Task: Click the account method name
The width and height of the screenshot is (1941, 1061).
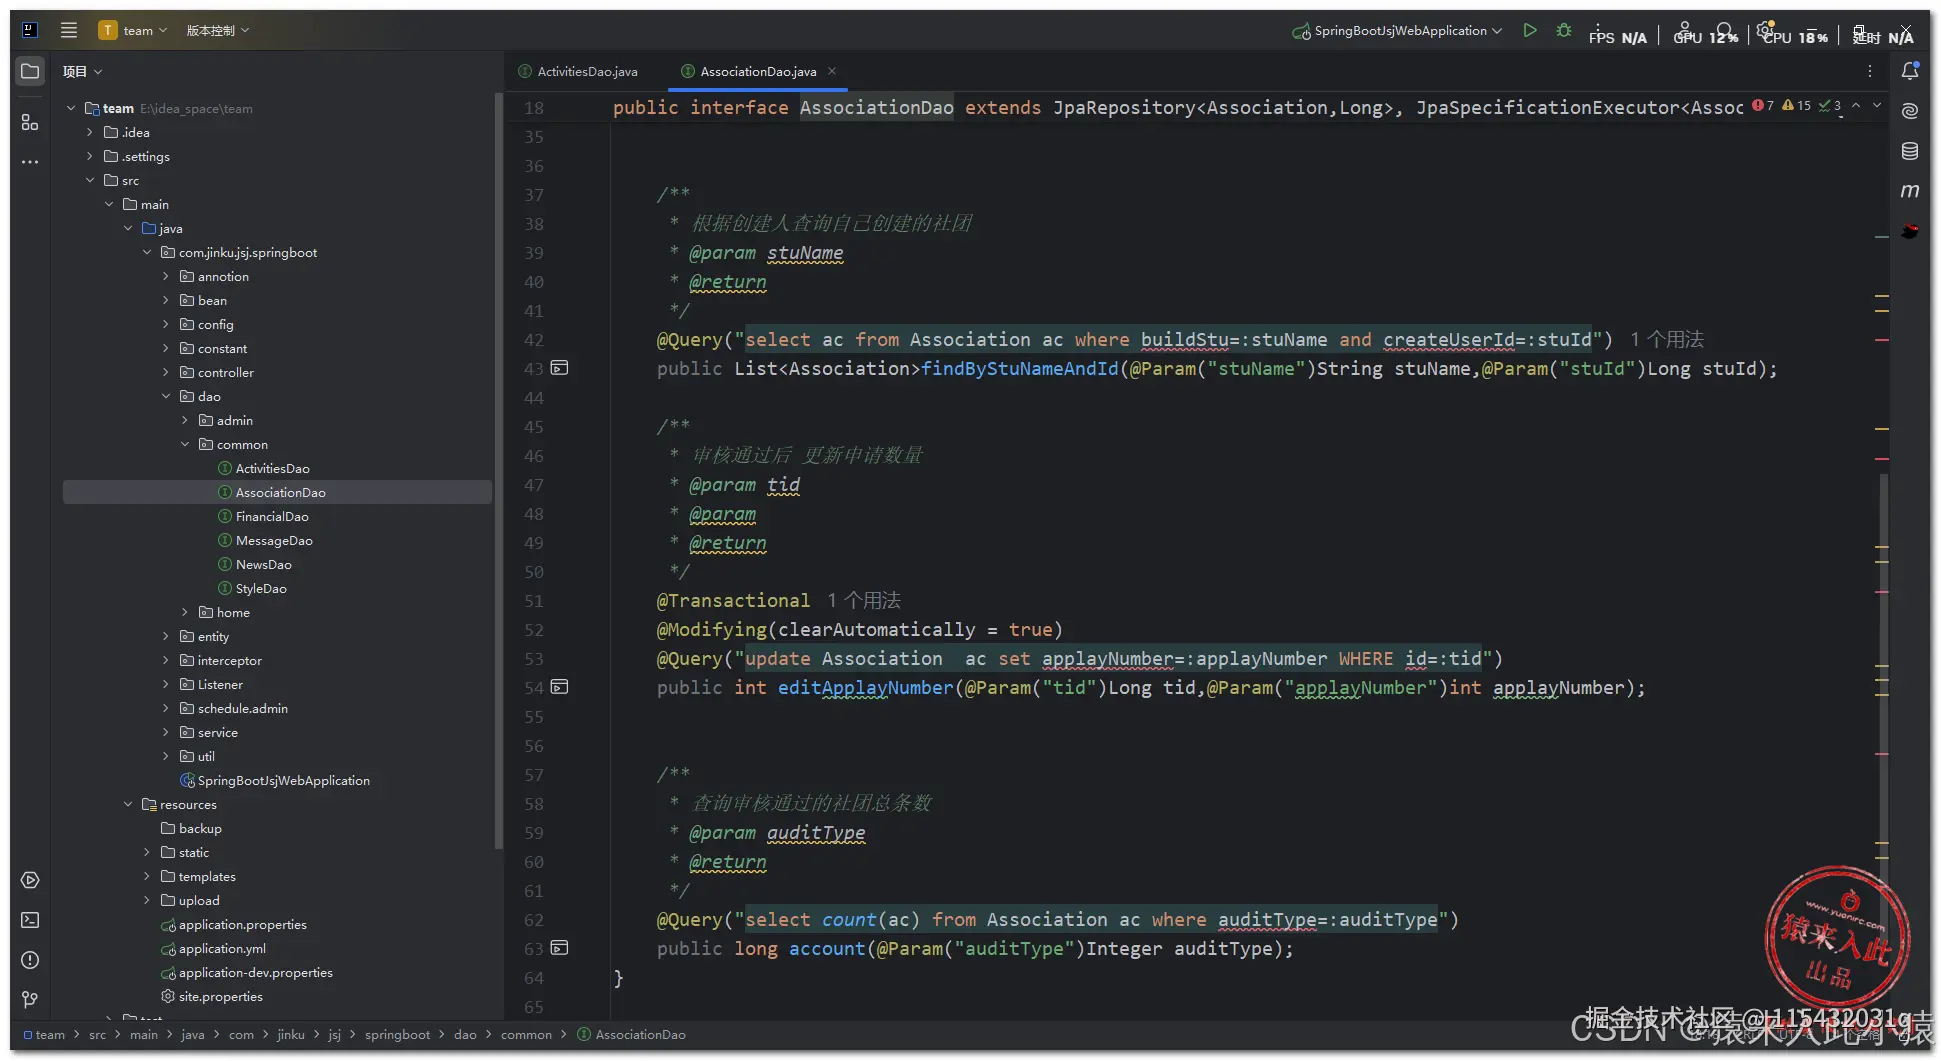Action: 827,948
